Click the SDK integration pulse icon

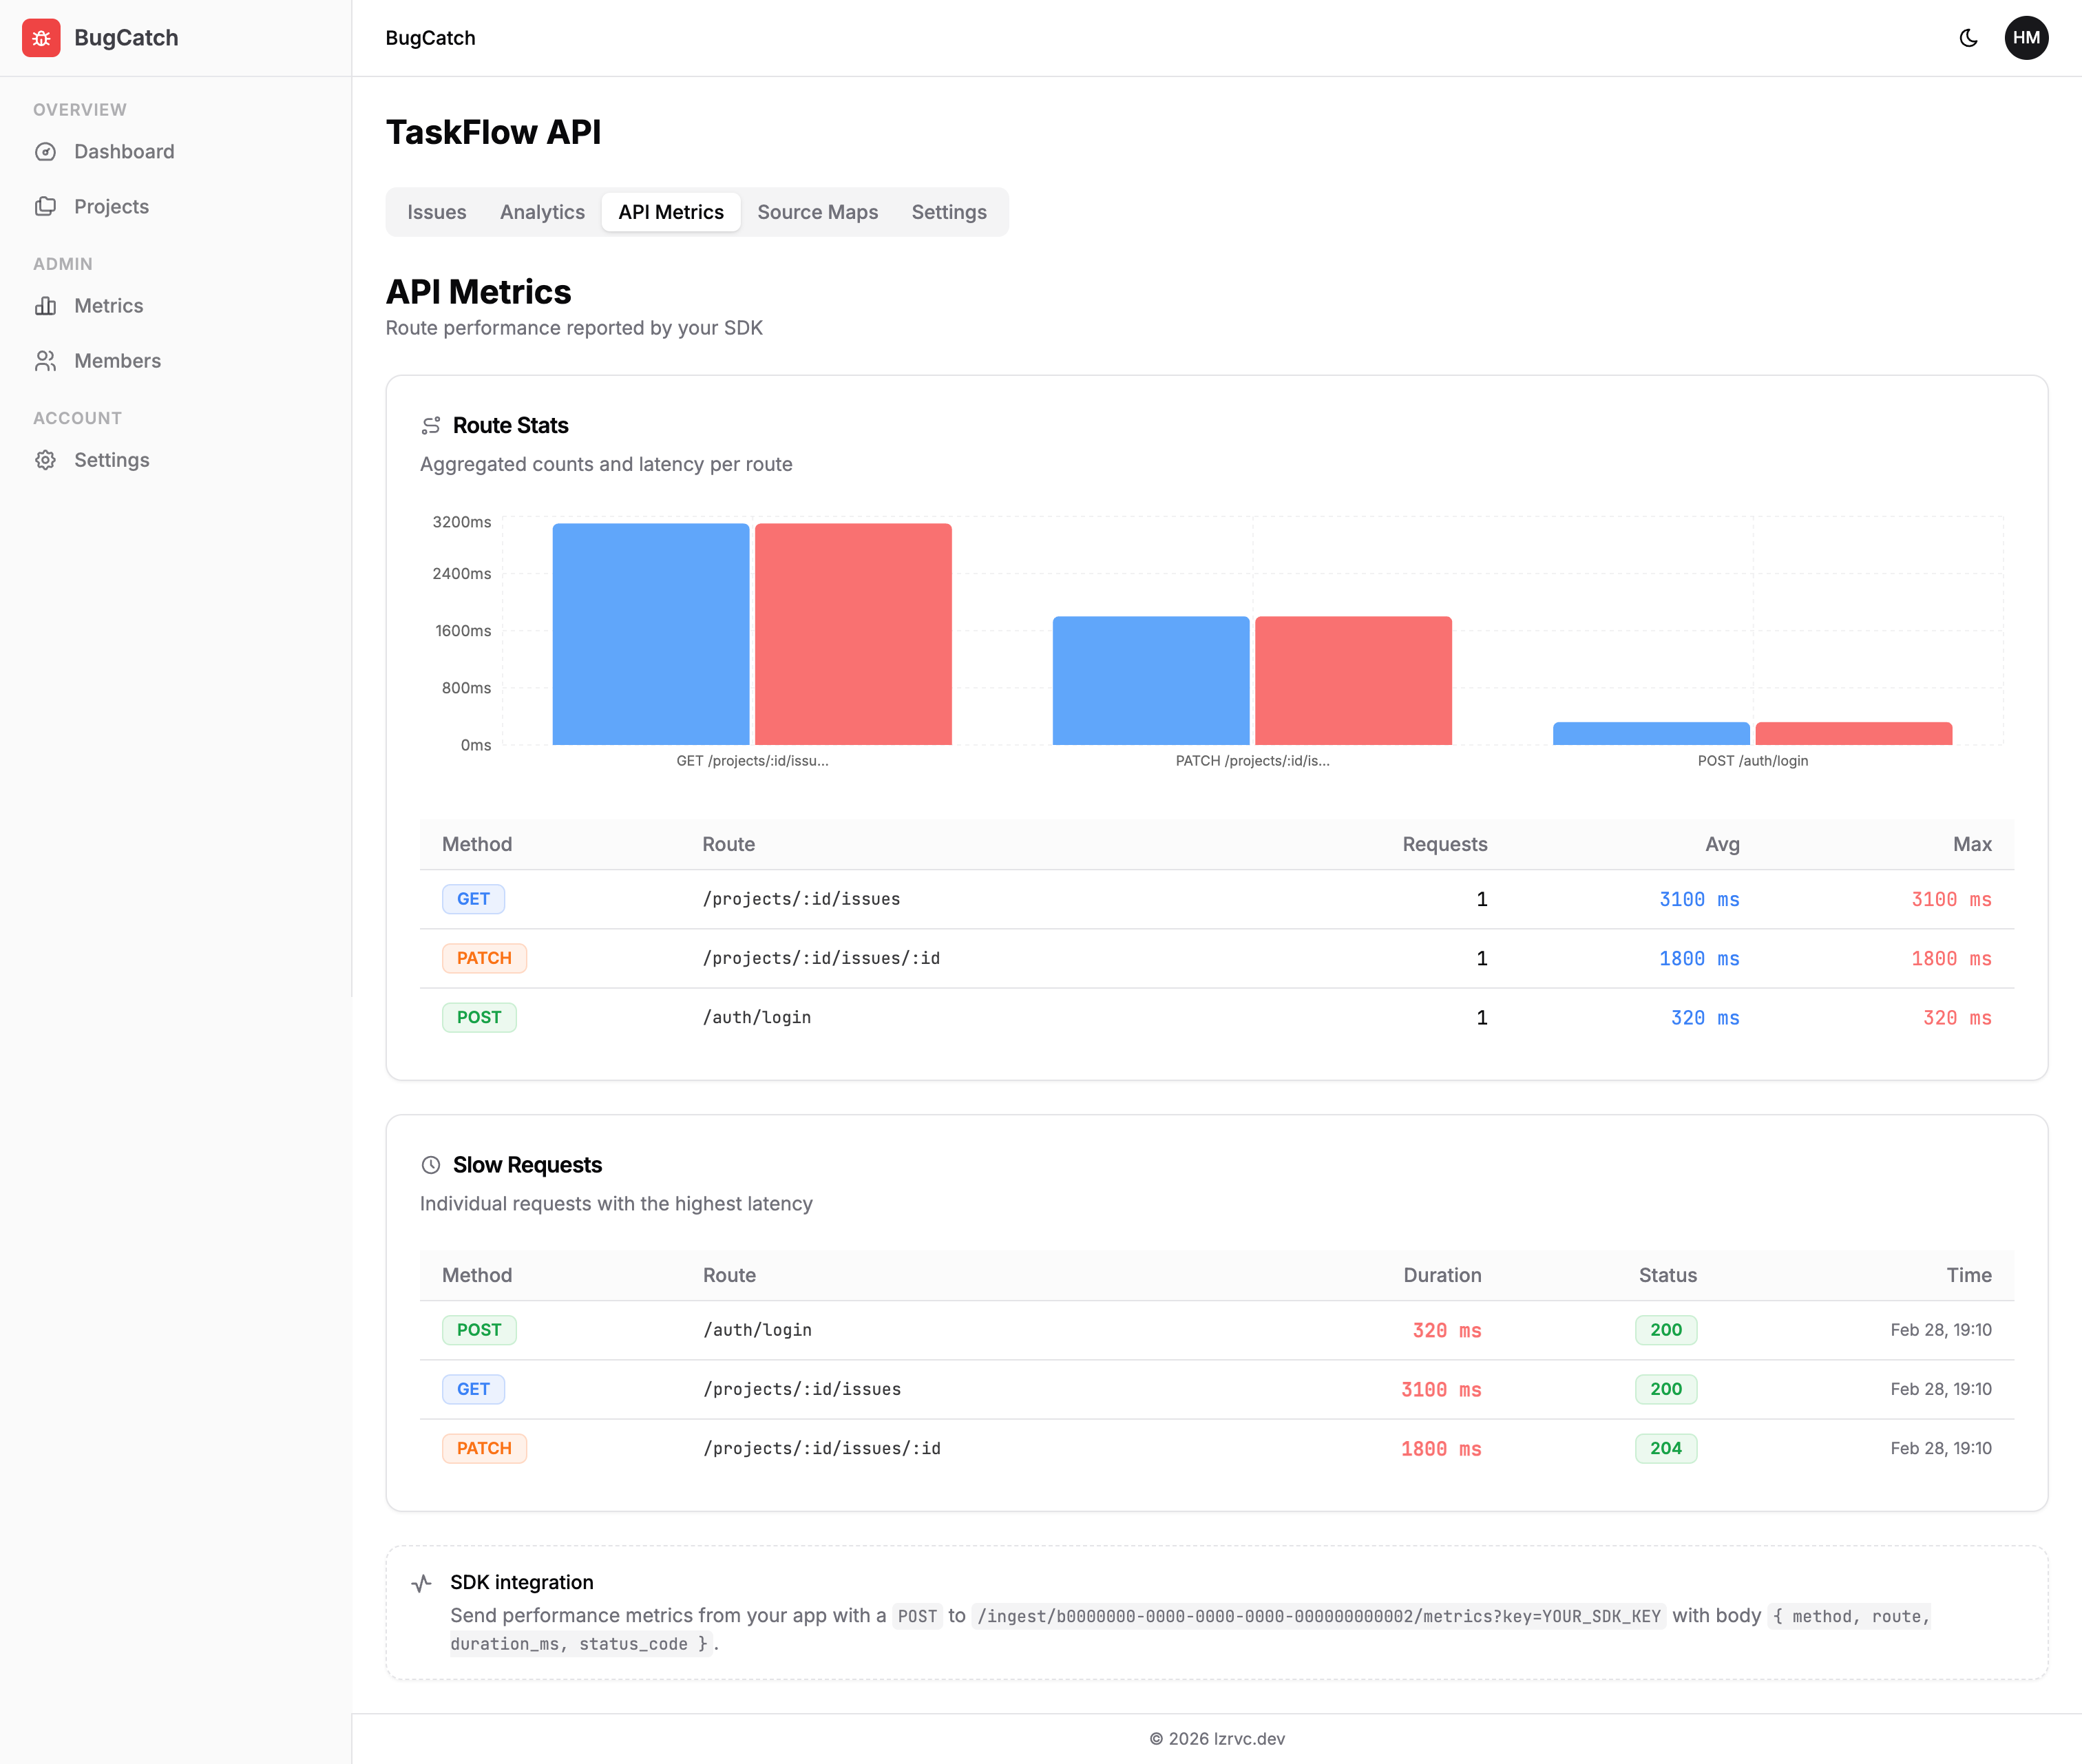(x=421, y=1582)
